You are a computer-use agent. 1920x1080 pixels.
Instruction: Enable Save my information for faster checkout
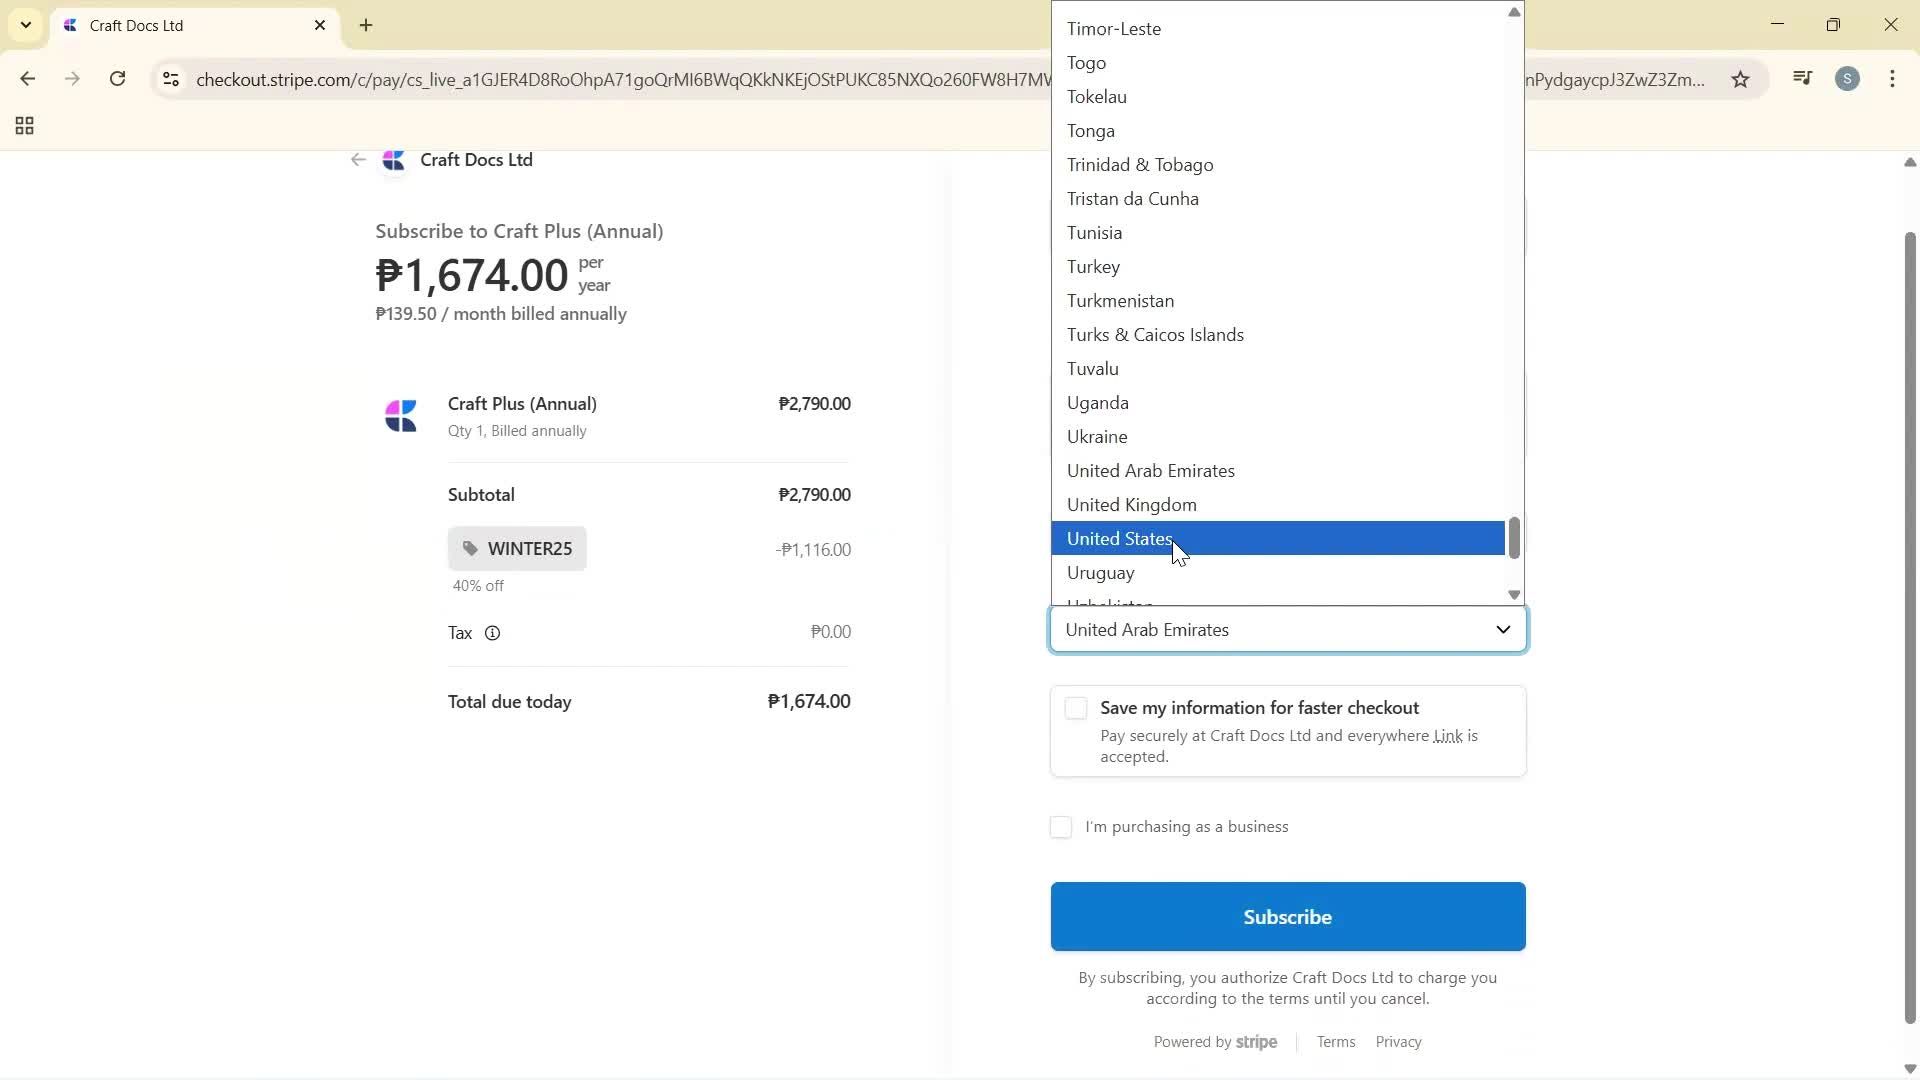tap(1076, 707)
